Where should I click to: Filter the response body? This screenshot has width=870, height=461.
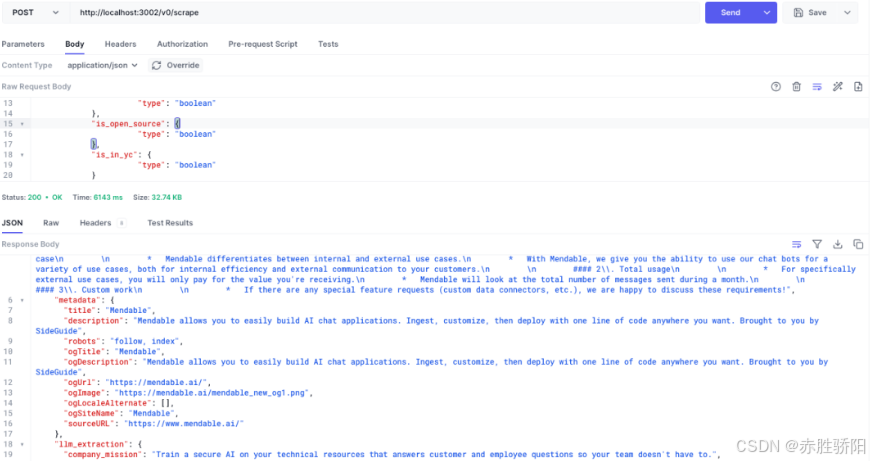point(817,244)
